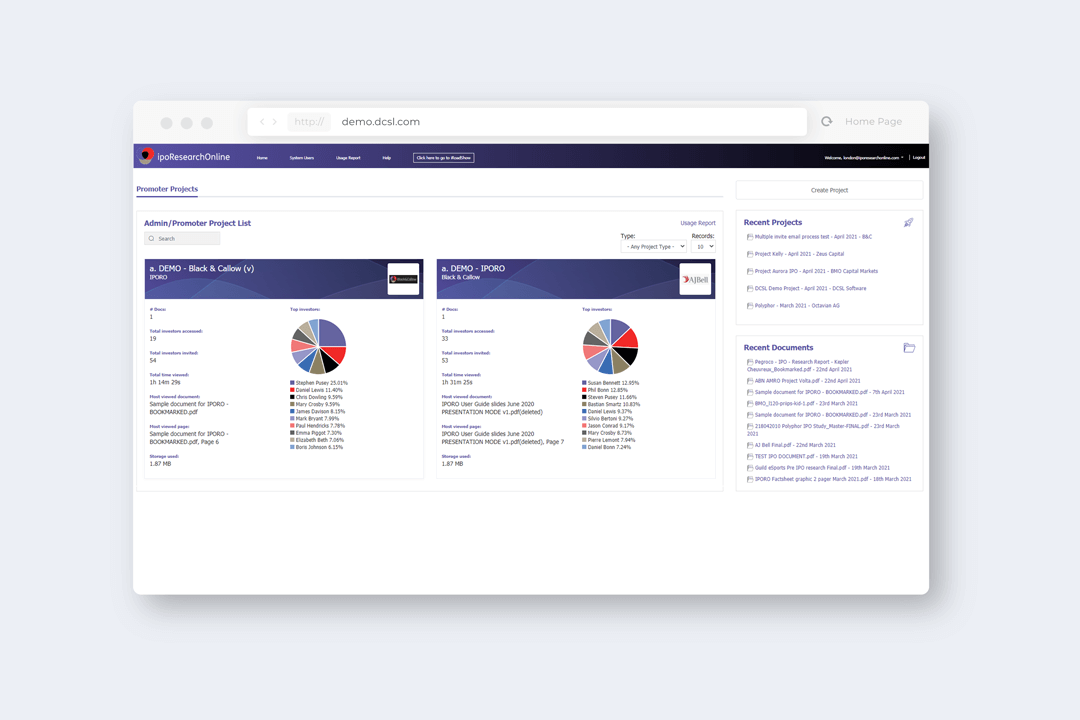Click the Daniel Lewis 11.40% red legend swatch
This screenshot has width=1080, height=720.
[292, 390]
